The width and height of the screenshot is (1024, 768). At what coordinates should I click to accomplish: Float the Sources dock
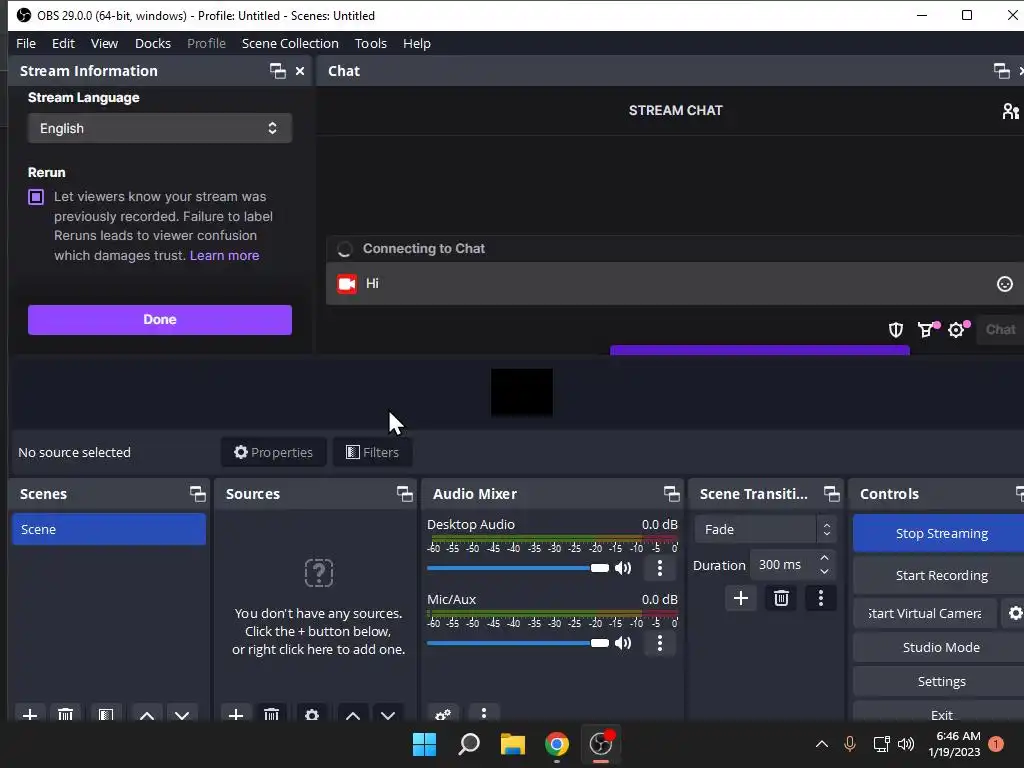point(404,494)
